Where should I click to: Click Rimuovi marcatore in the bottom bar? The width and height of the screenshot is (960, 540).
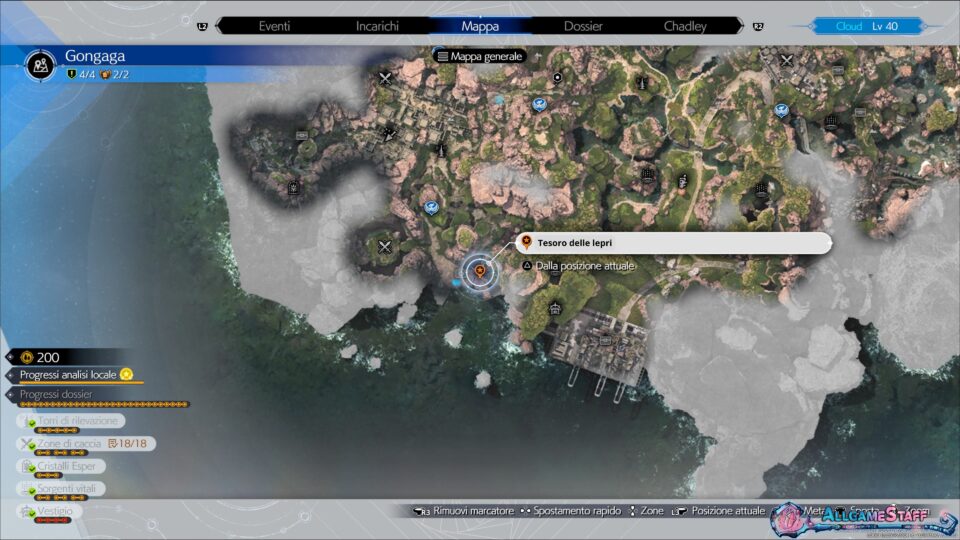464,511
